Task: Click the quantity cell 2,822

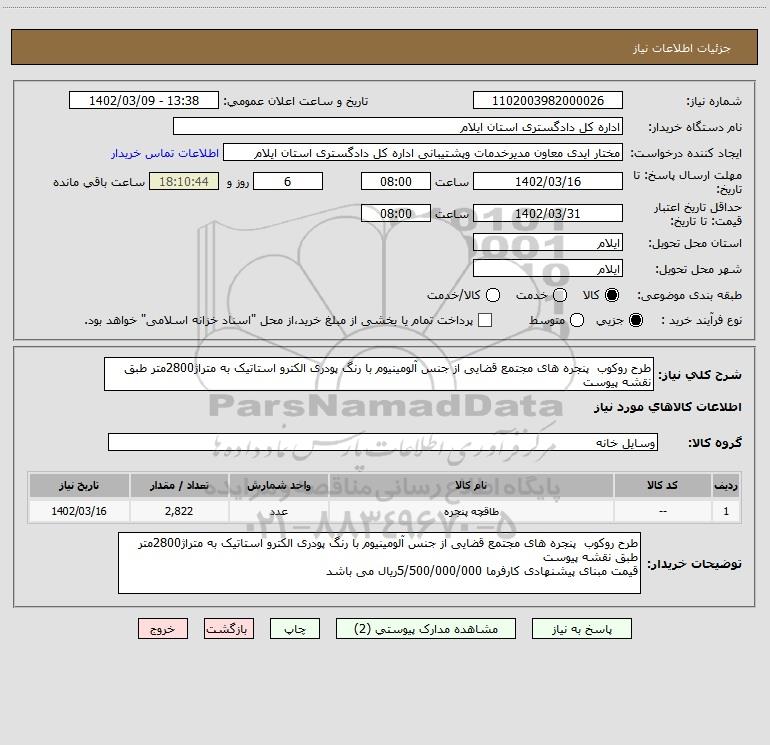Action: coord(179,511)
